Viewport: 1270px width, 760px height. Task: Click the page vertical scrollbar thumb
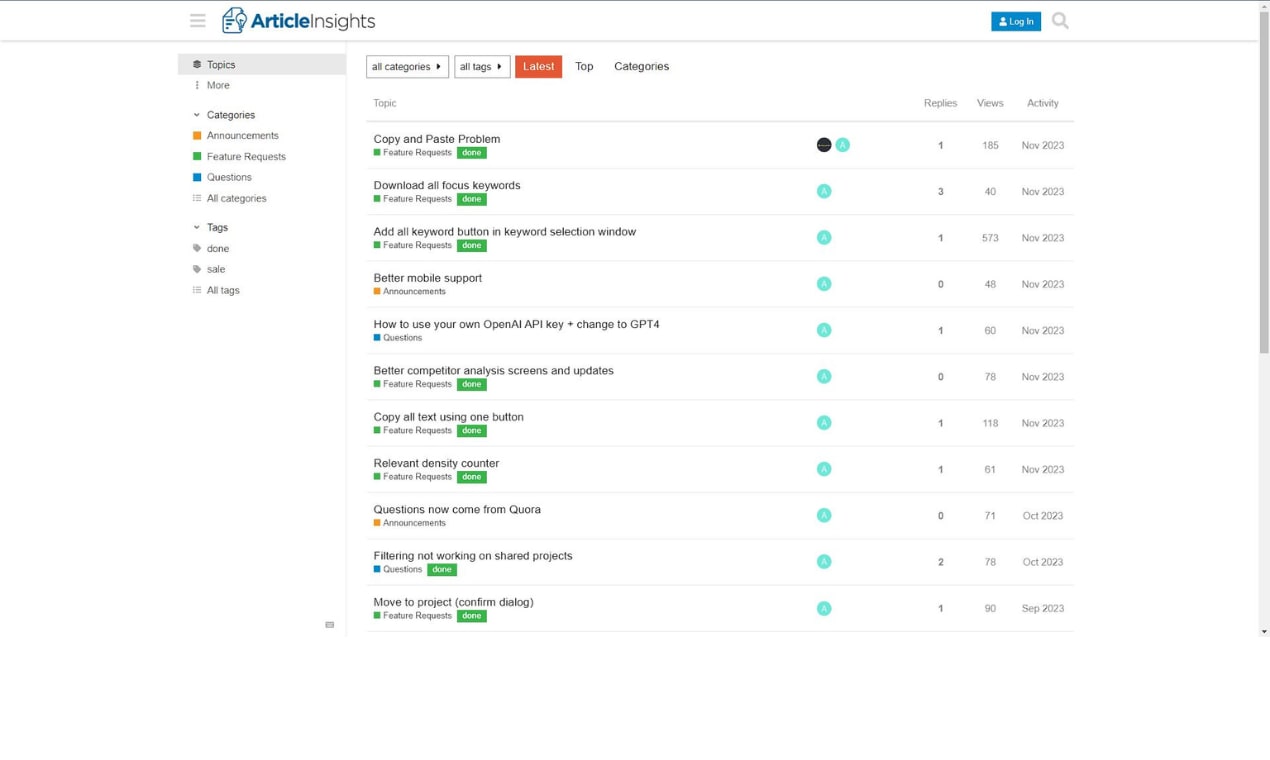coord(1264,180)
